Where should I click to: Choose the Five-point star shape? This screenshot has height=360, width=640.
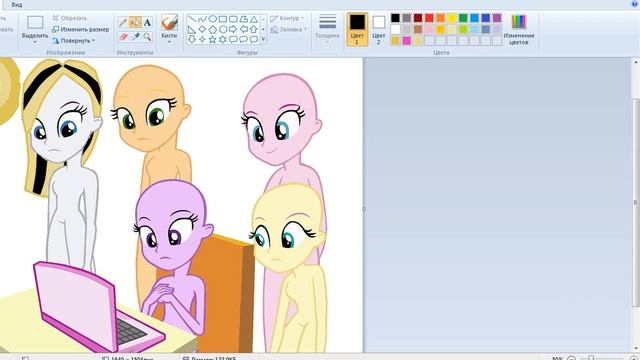(x=213, y=40)
